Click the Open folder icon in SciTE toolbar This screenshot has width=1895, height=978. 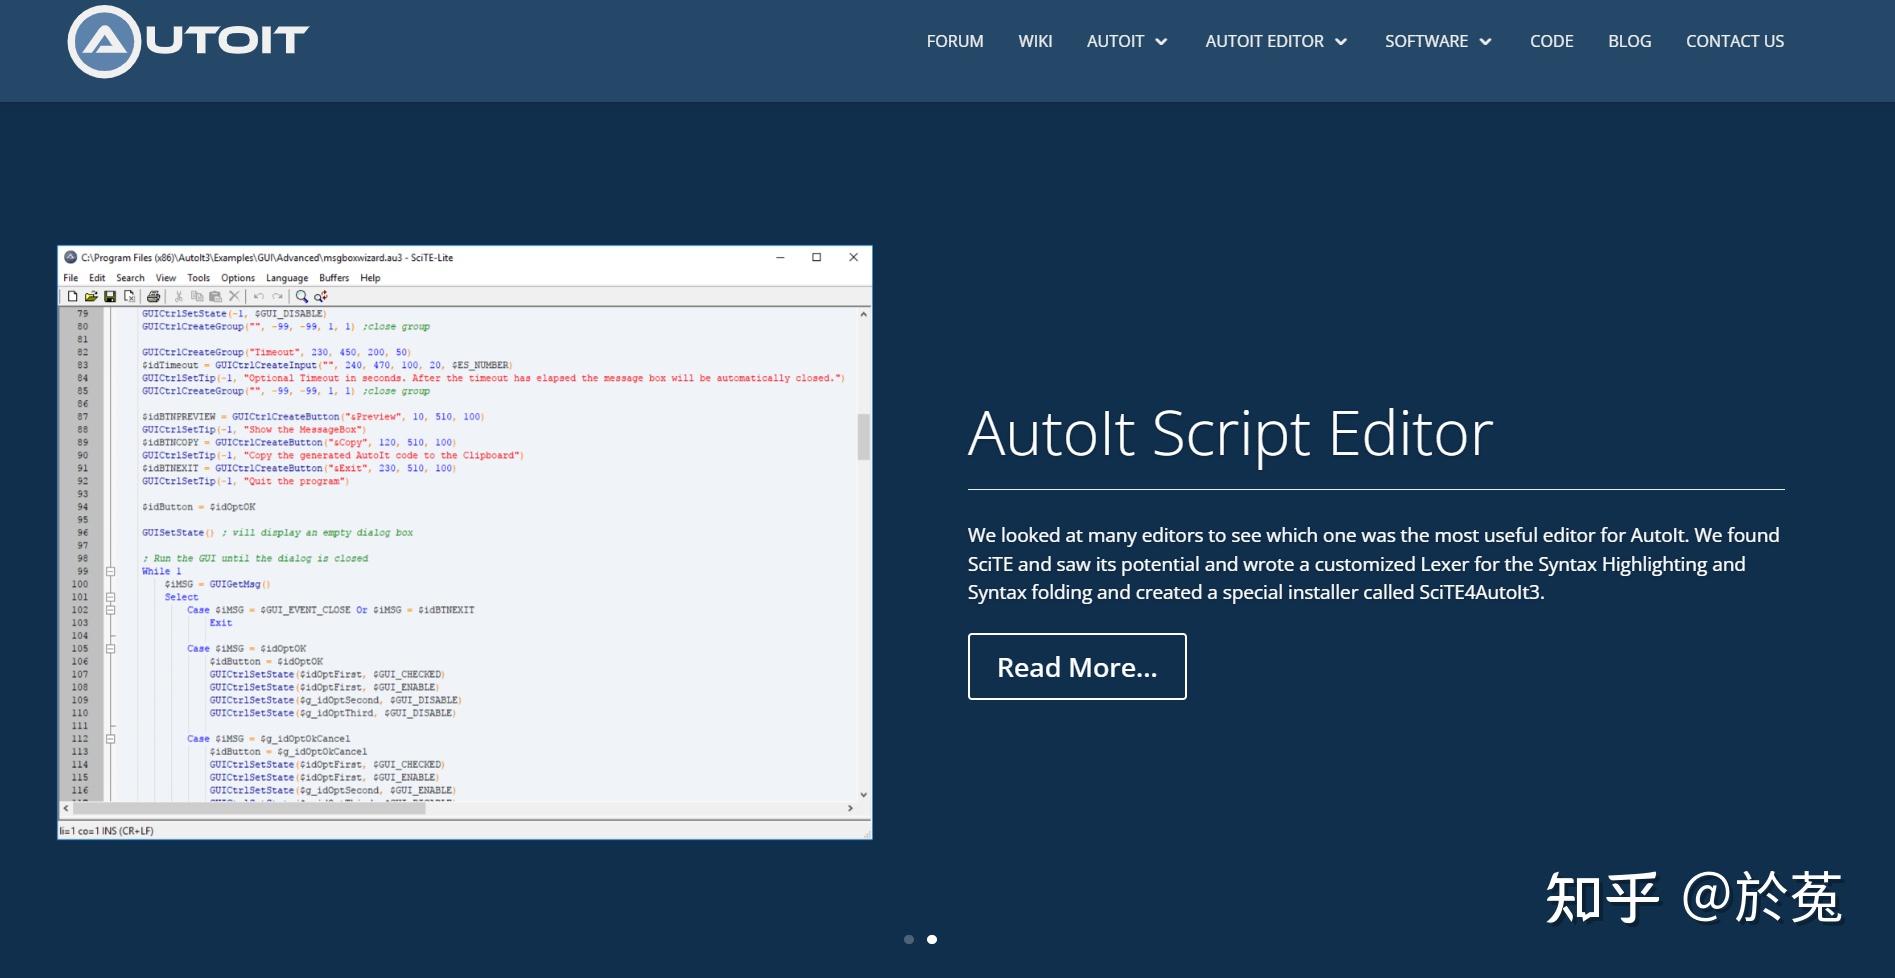tap(91, 296)
